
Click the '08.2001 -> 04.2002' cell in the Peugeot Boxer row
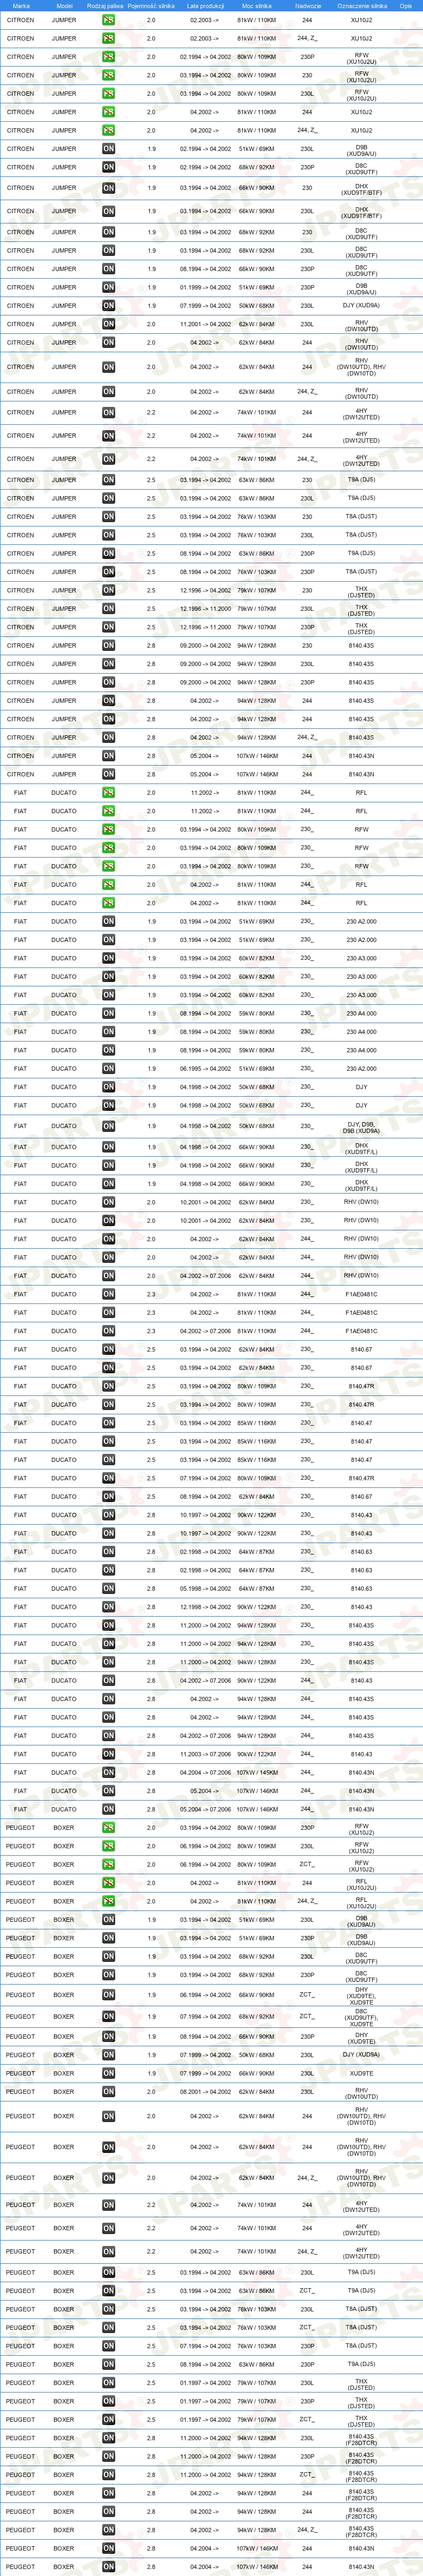205,2092
